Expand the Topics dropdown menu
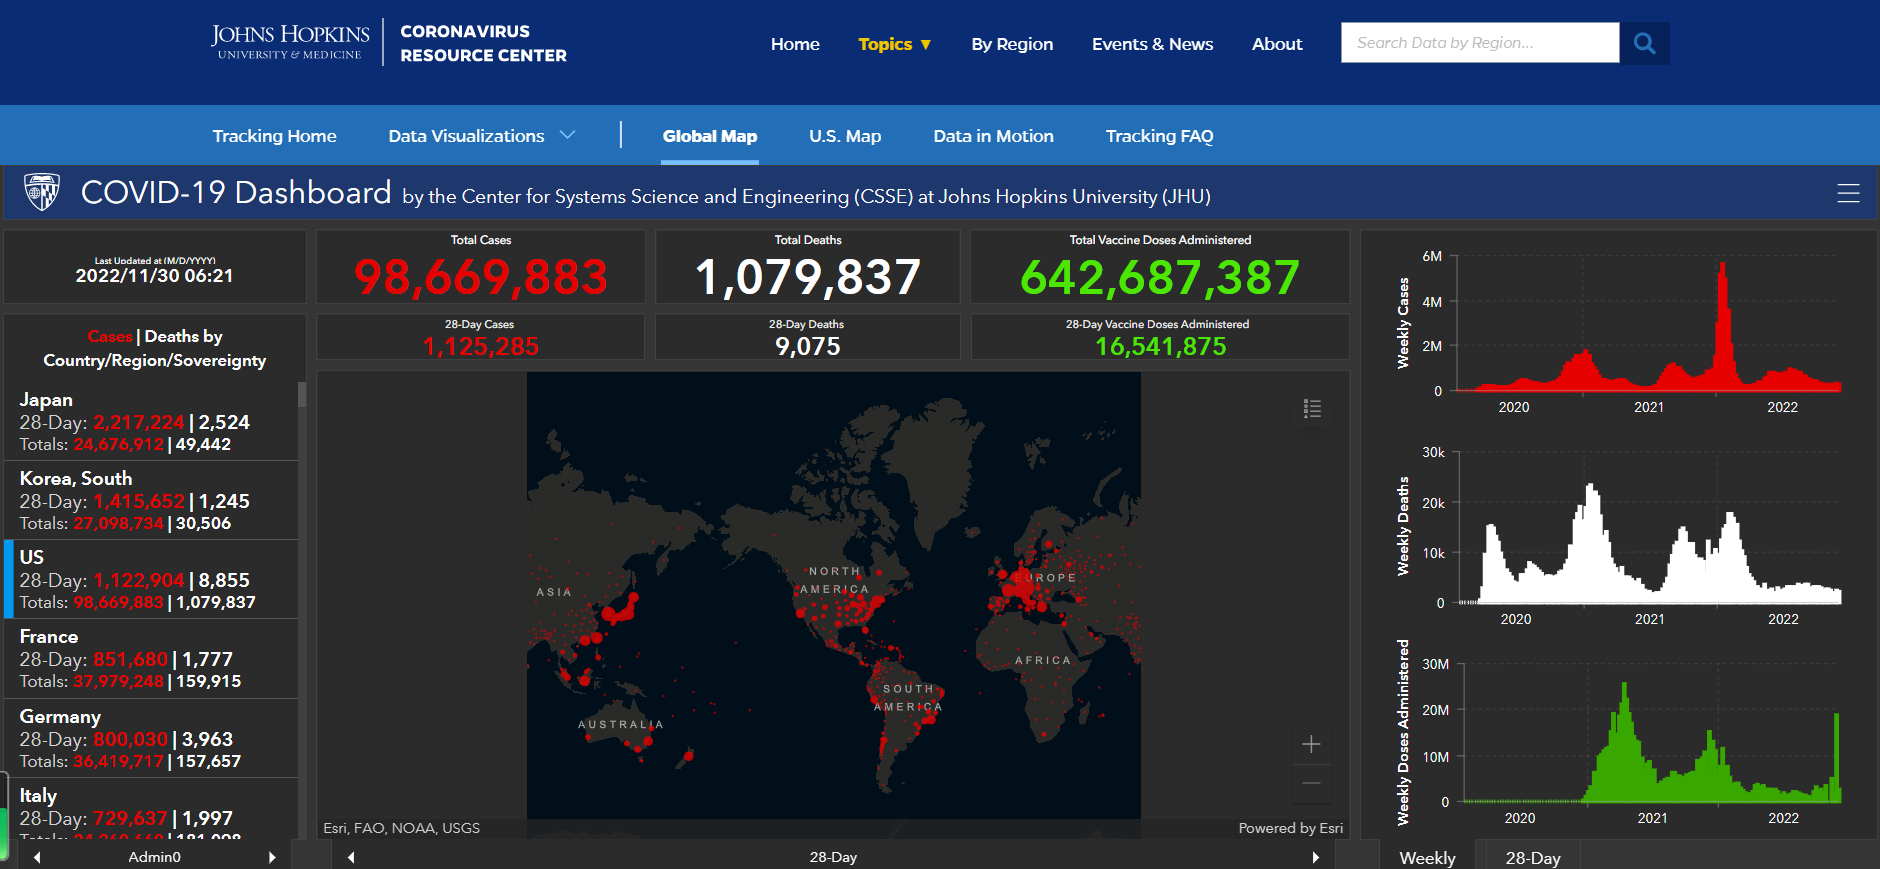 pyautogui.click(x=894, y=44)
